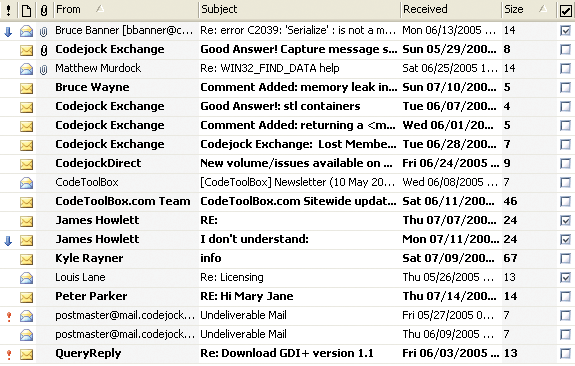Check the Kyle Rayner message checkbox
Image resolution: width=575 pixels, height=366 pixels.
tap(566, 259)
